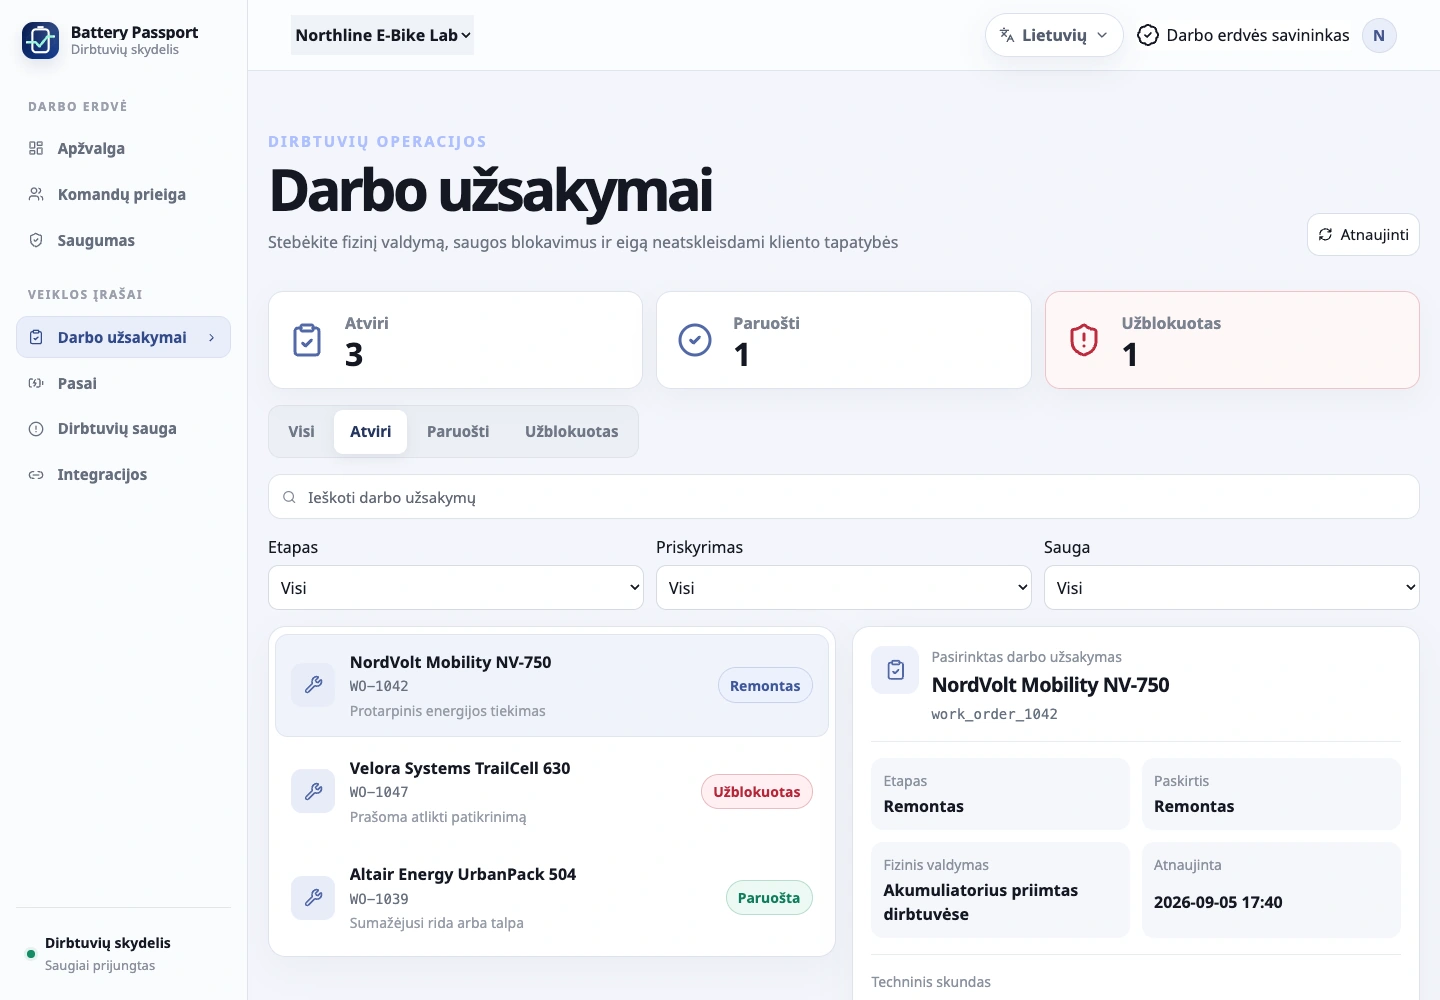This screenshot has width=1440, height=1000.
Task: Click the 2026-09-05 17:40 updated timestamp
Action: pyautogui.click(x=1218, y=902)
